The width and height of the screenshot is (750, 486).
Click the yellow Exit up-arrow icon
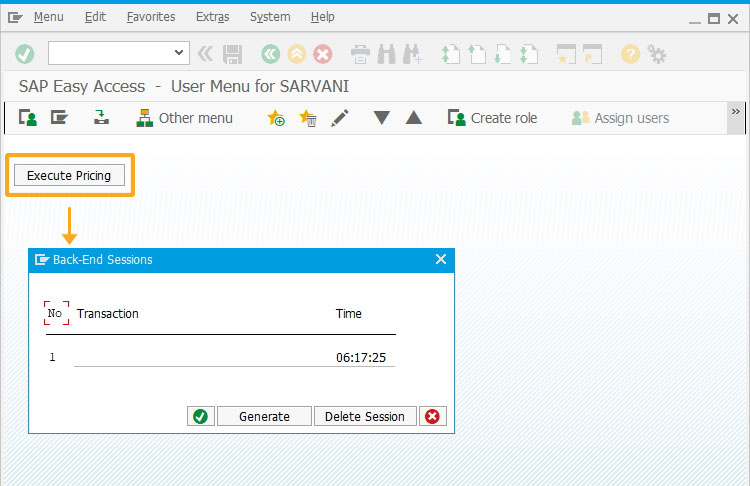pyautogui.click(x=297, y=54)
